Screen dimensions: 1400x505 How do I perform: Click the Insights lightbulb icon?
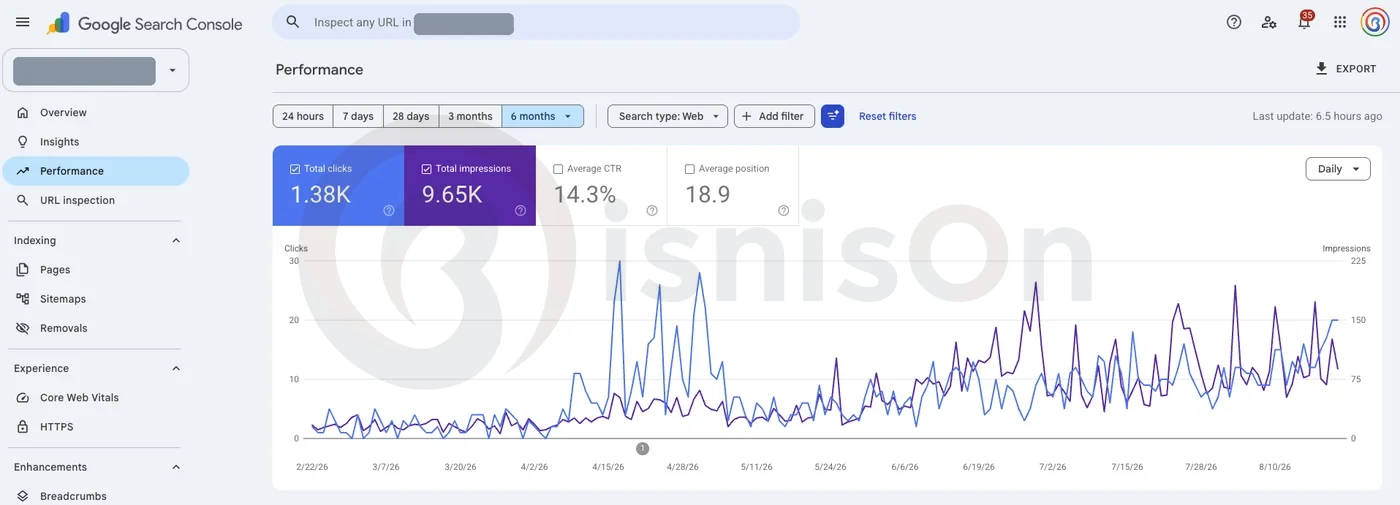(x=23, y=142)
